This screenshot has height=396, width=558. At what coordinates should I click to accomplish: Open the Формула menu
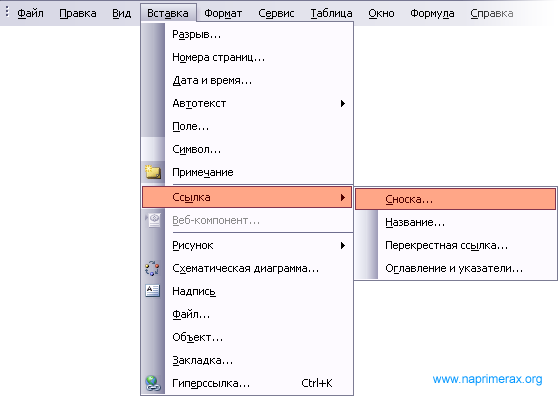[x=432, y=13]
